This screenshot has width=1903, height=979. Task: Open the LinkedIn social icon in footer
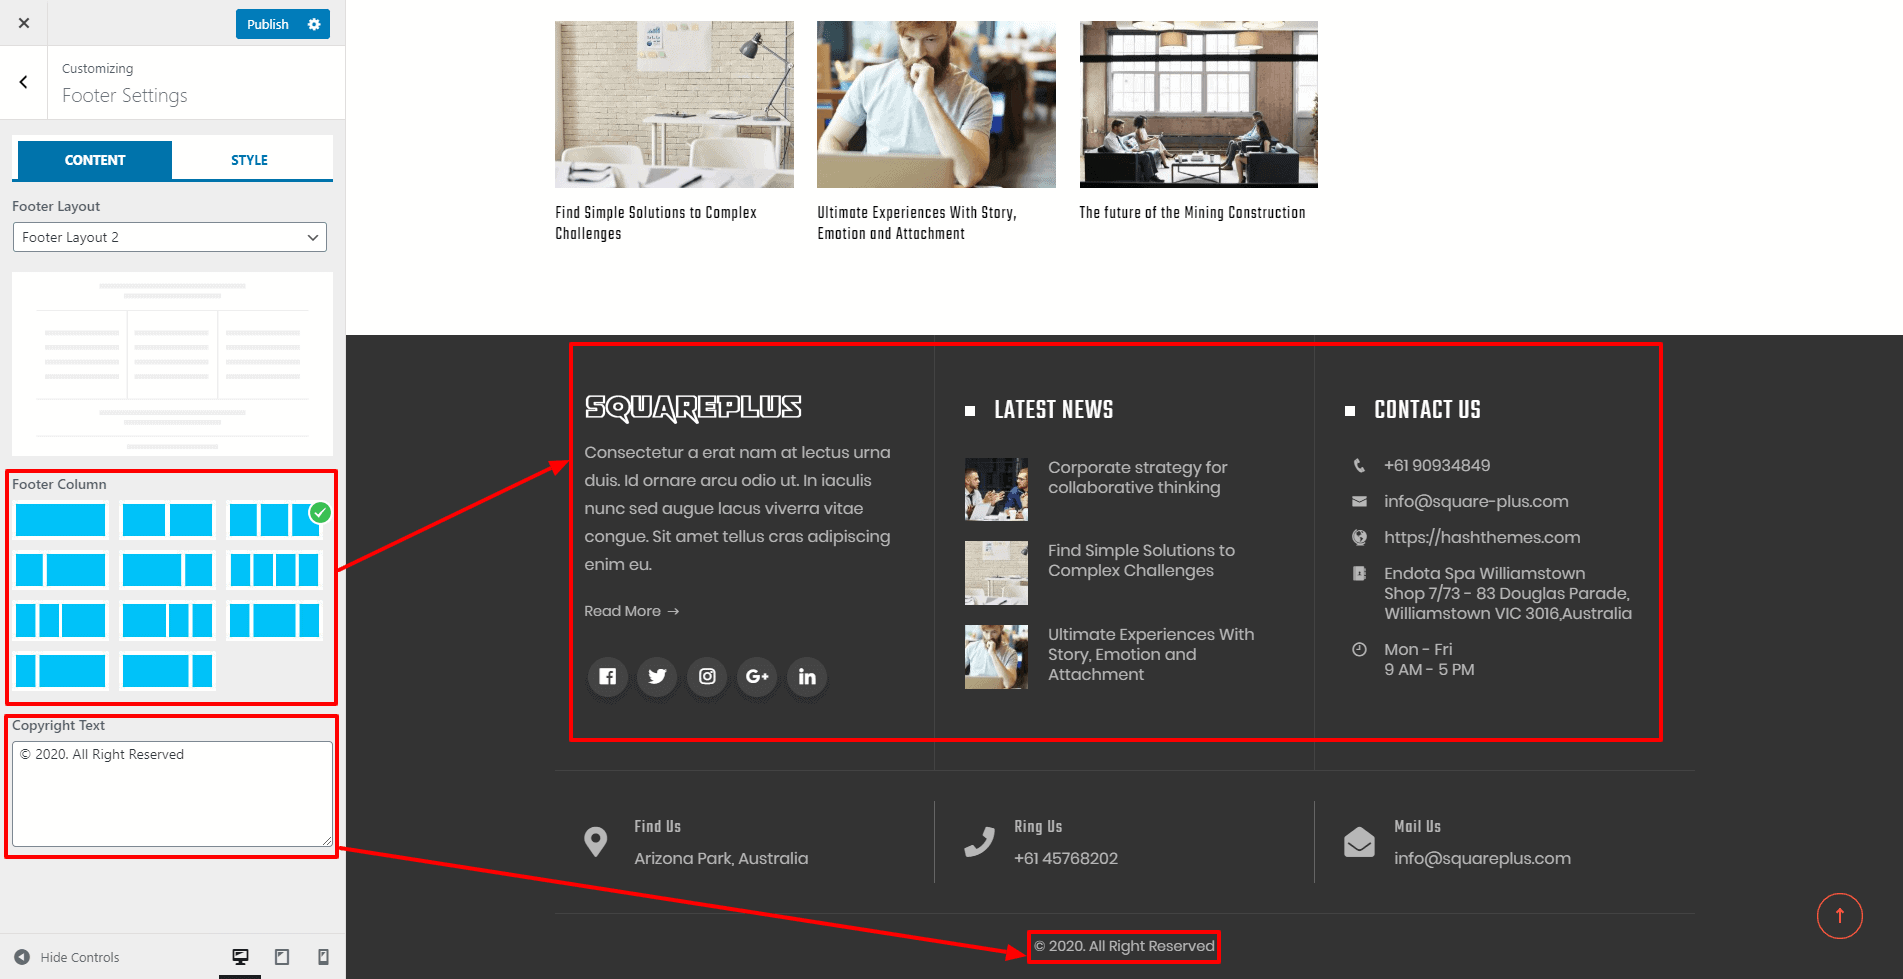pyautogui.click(x=807, y=677)
